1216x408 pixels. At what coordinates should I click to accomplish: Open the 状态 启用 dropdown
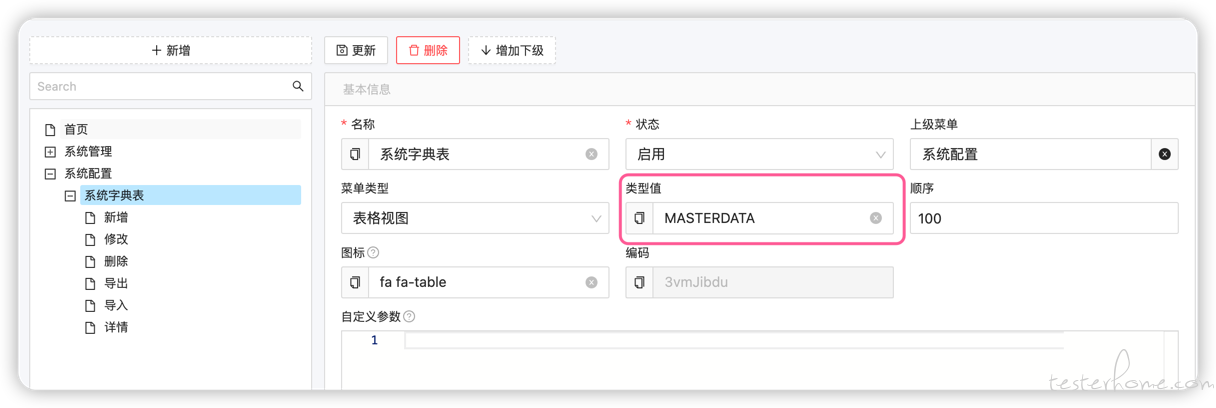point(760,154)
